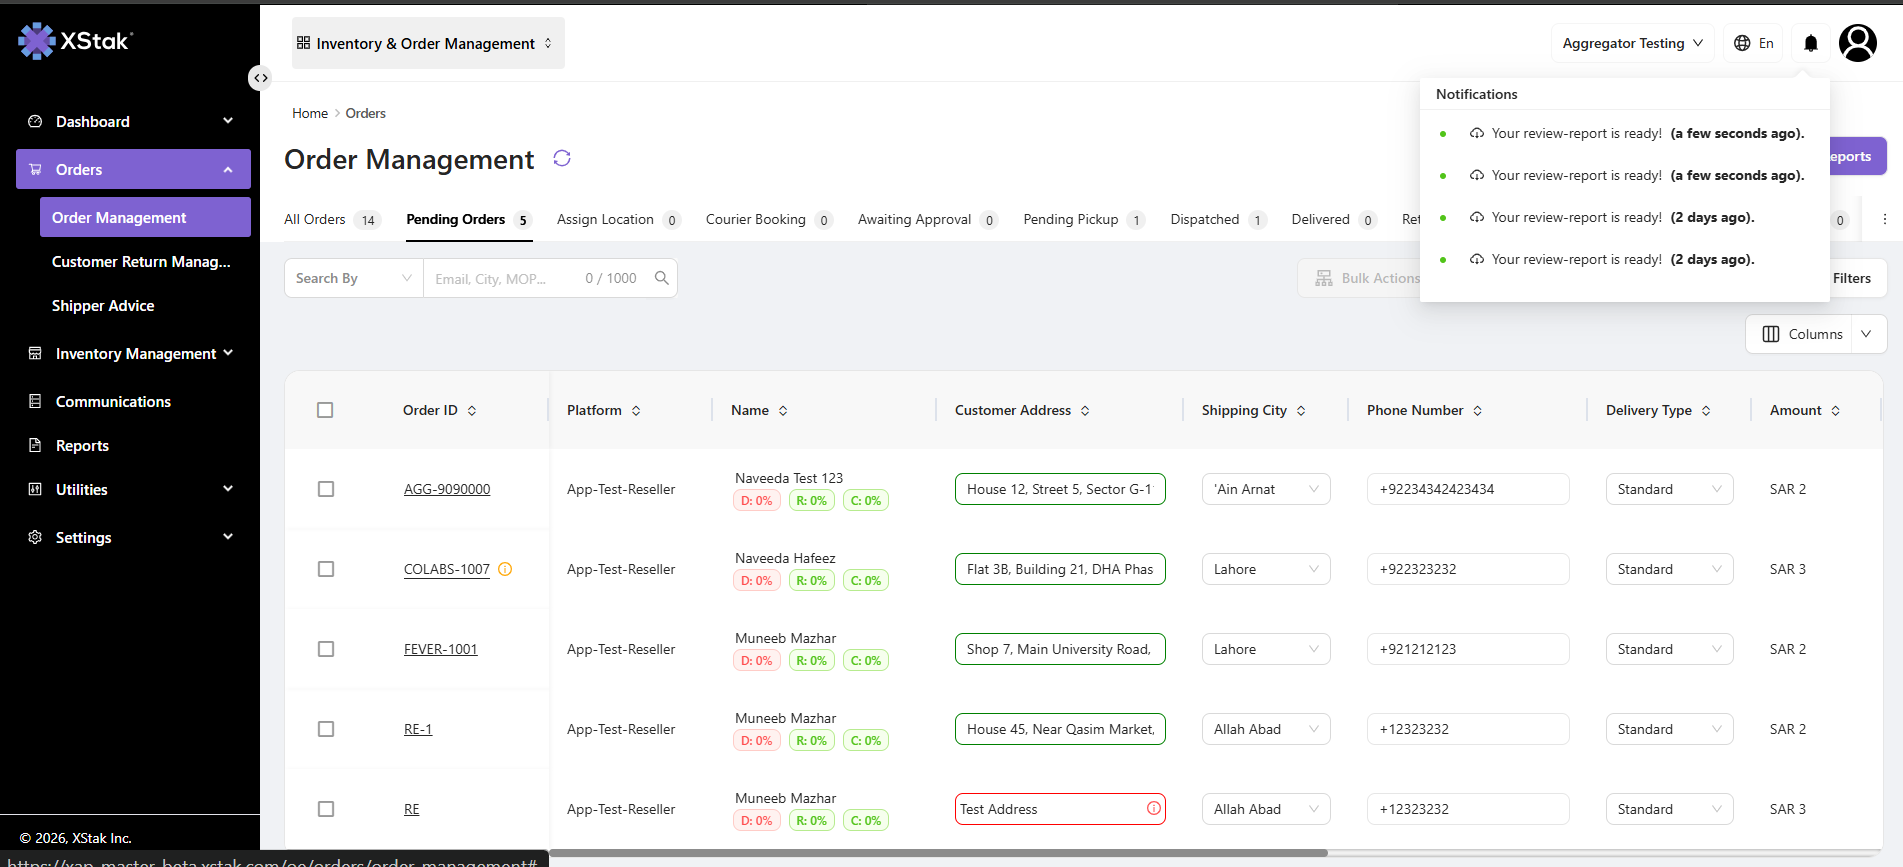Open the user profile avatar
This screenshot has width=1903, height=867.
[x=1858, y=43]
